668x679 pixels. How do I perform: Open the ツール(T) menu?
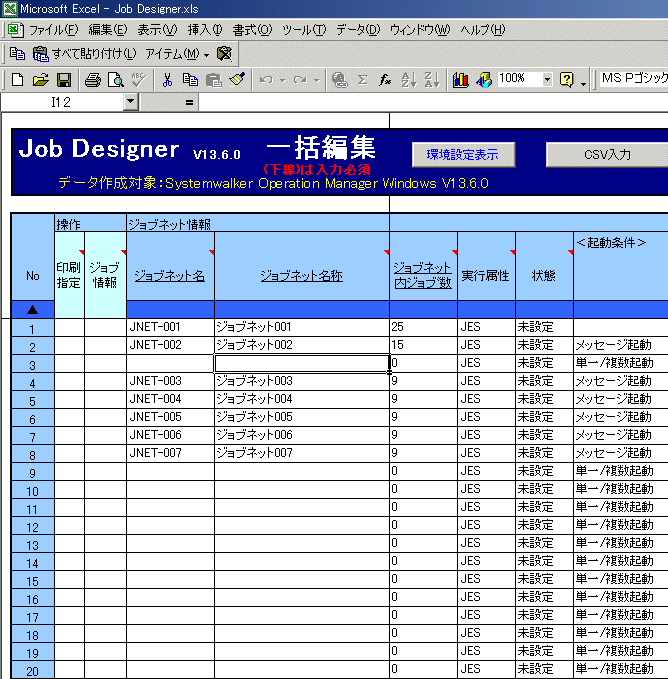(304, 30)
